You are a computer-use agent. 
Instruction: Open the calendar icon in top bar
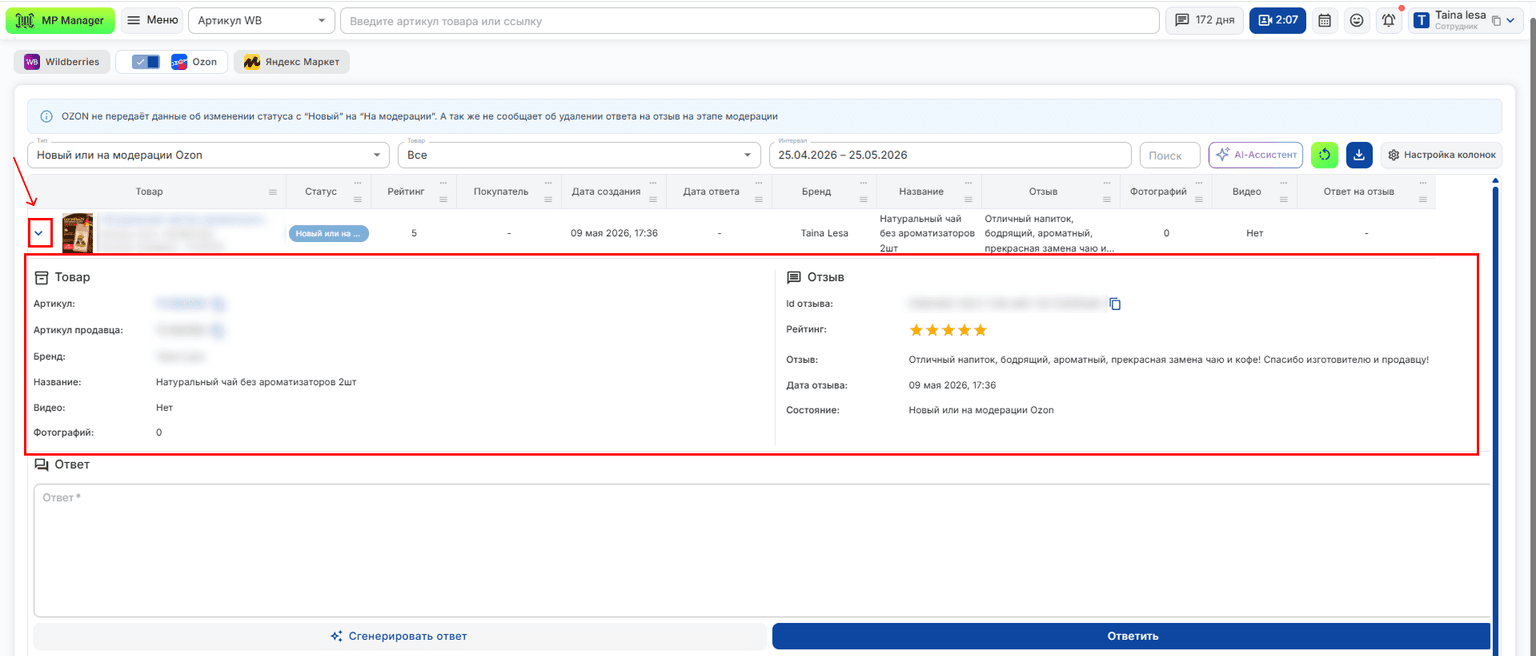tap(1325, 20)
